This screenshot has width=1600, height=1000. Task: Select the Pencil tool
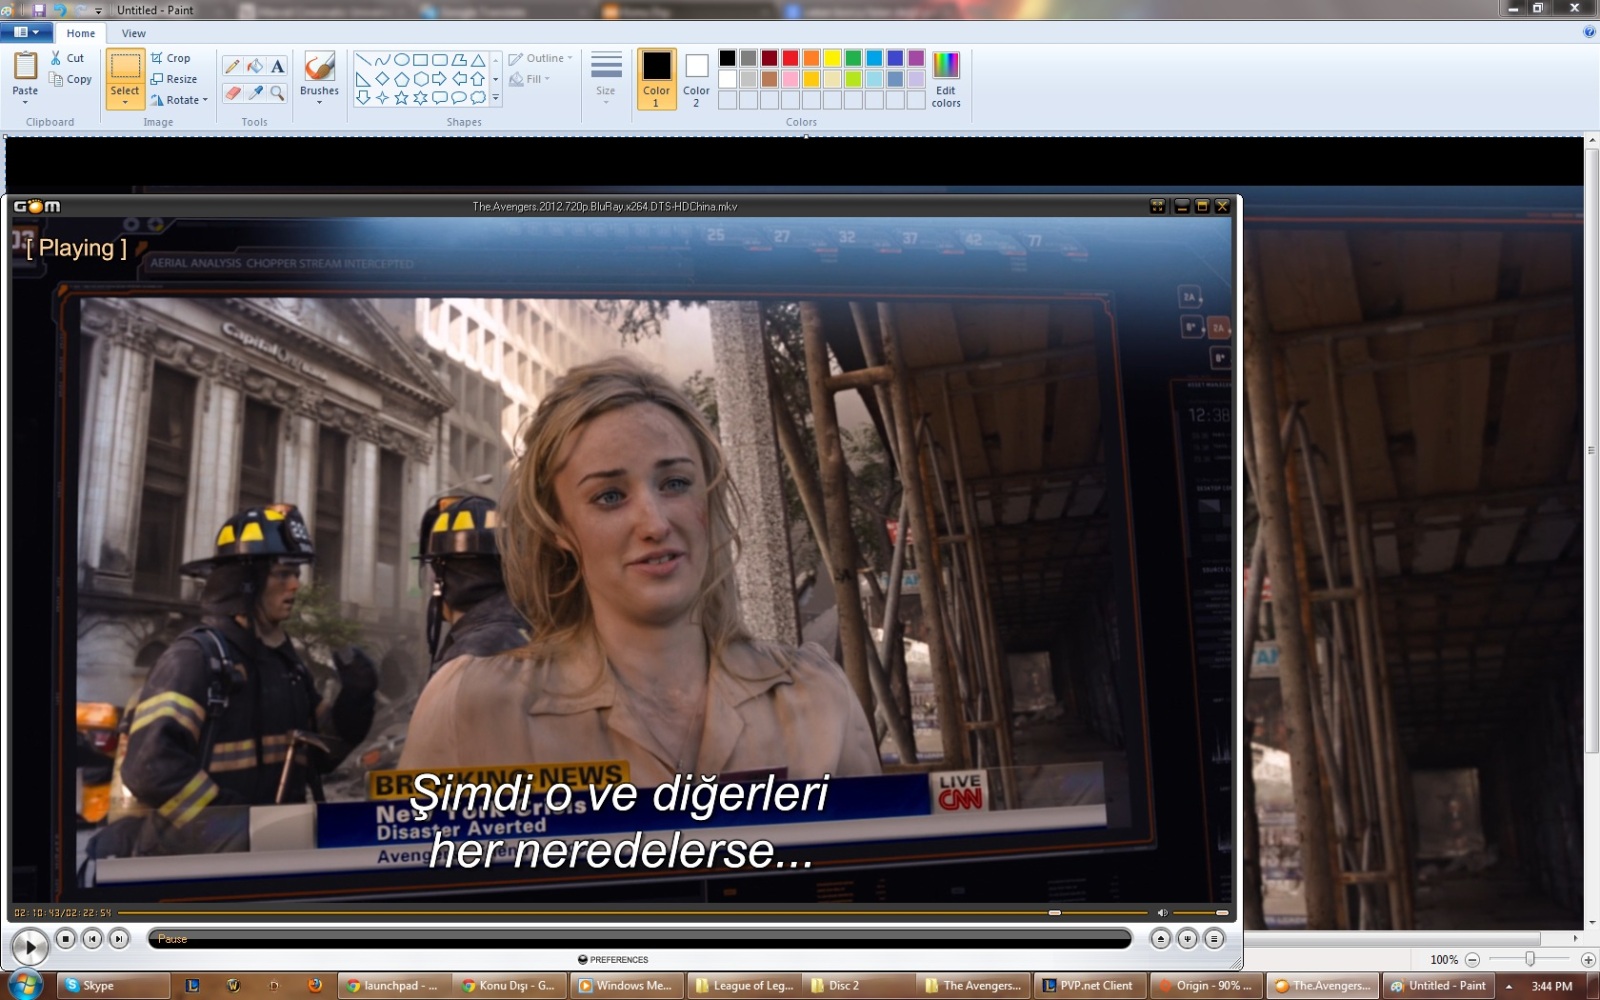pos(232,66)
